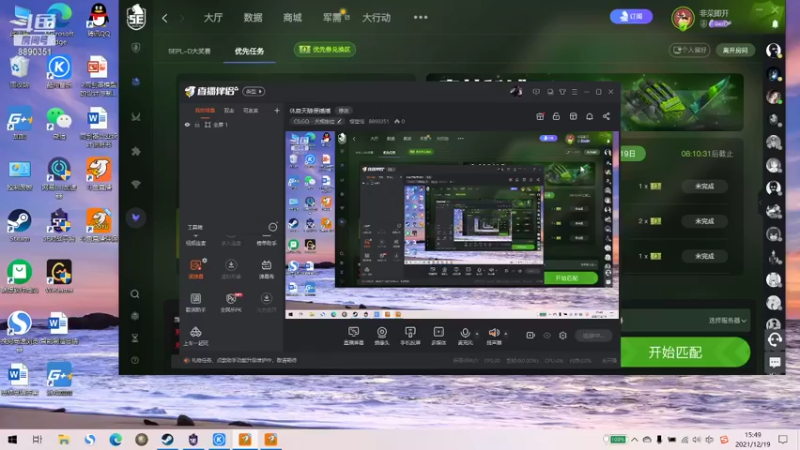Image resolution: width=800 pixels, height=450 pixels.
Task: Open the bell notification icon in streaming app
Action: click(x=589, y=116)
